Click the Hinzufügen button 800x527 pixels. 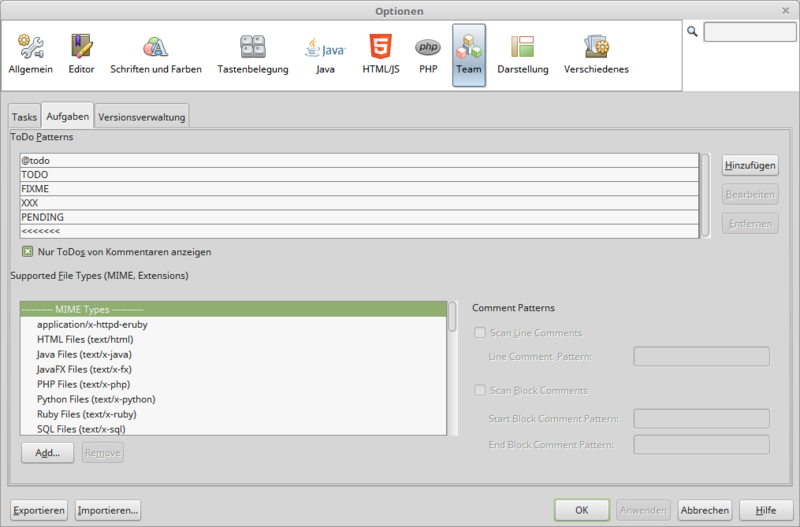[750, 165]
